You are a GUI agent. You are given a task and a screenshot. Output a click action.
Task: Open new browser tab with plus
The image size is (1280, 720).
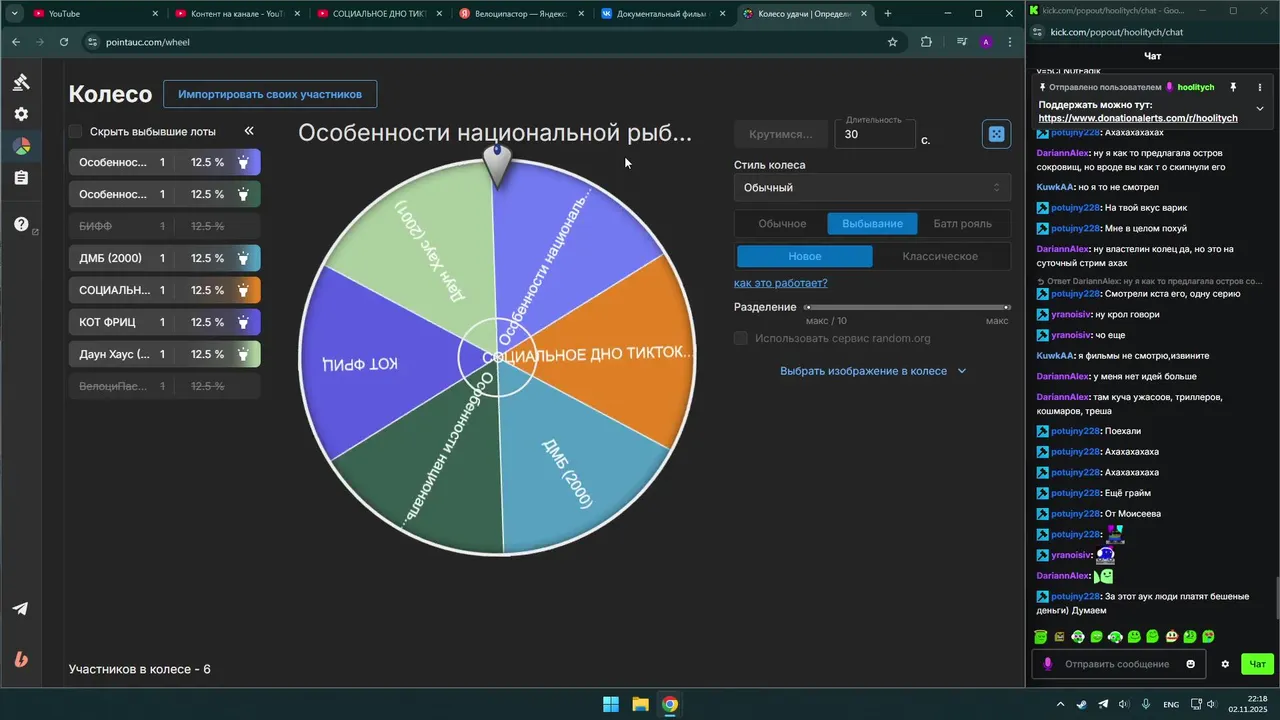pos(887,13)
